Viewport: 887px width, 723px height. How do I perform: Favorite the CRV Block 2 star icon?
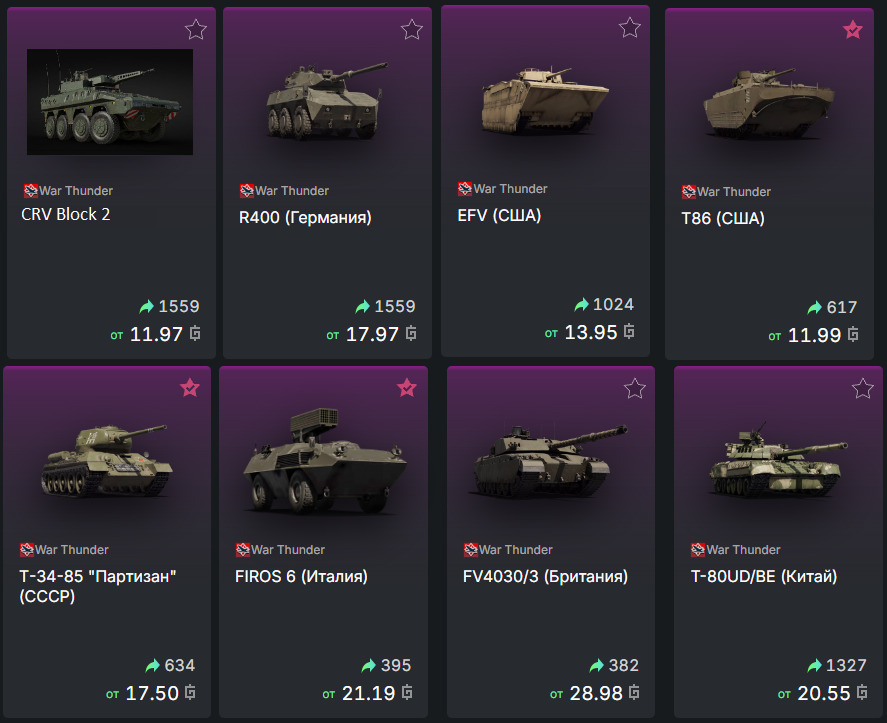196,30
